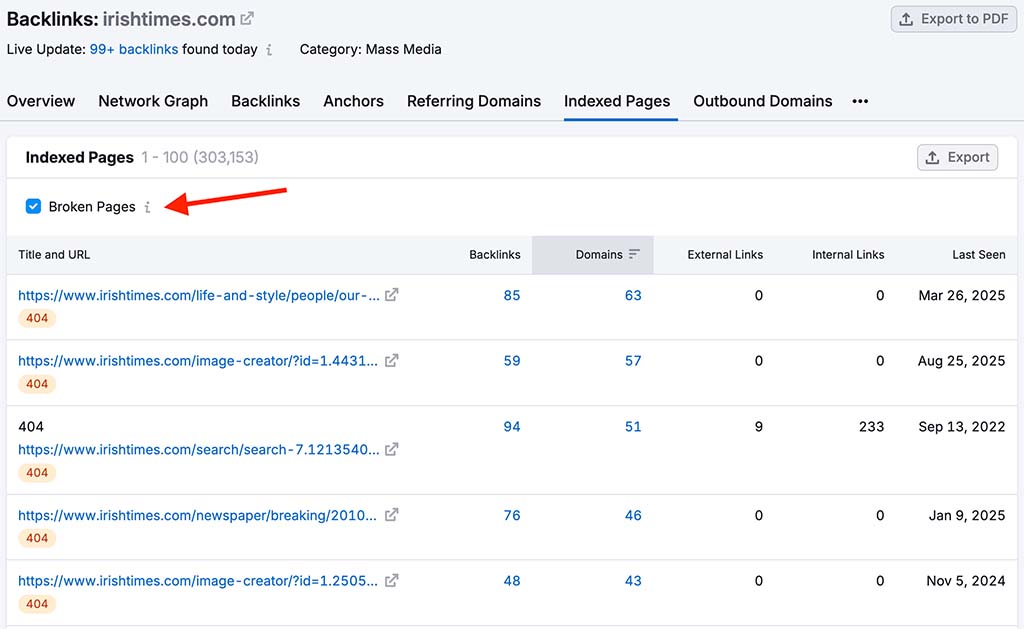The height and width of the screenshot is (629, 1024).
Task: Uncheck the Broken Pages checkbox
Action: click(33, 206)
